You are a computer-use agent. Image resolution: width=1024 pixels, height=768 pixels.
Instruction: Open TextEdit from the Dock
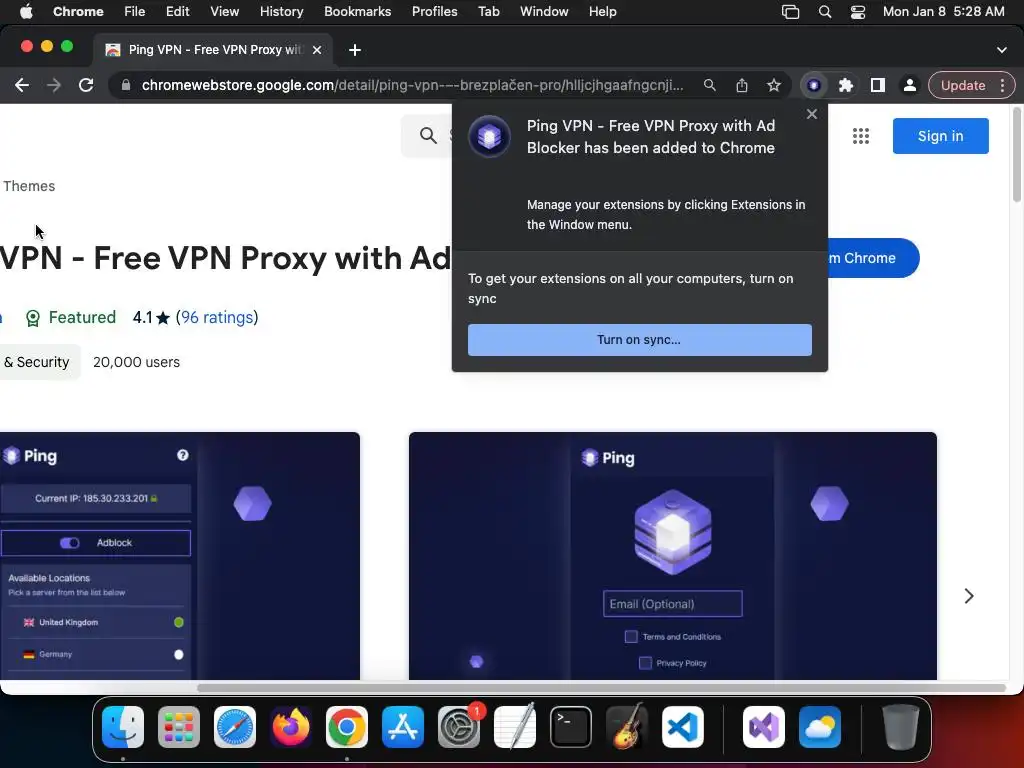click(x=515, y=727)
